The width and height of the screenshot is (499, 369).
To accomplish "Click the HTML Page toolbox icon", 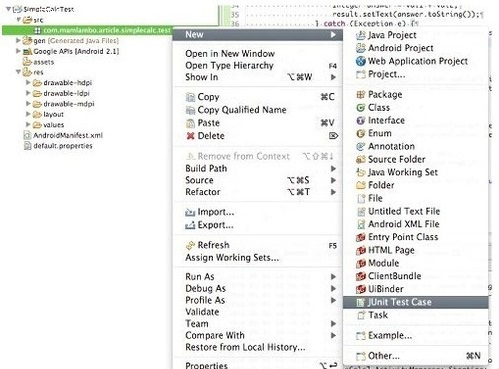I will click(361, 250).
